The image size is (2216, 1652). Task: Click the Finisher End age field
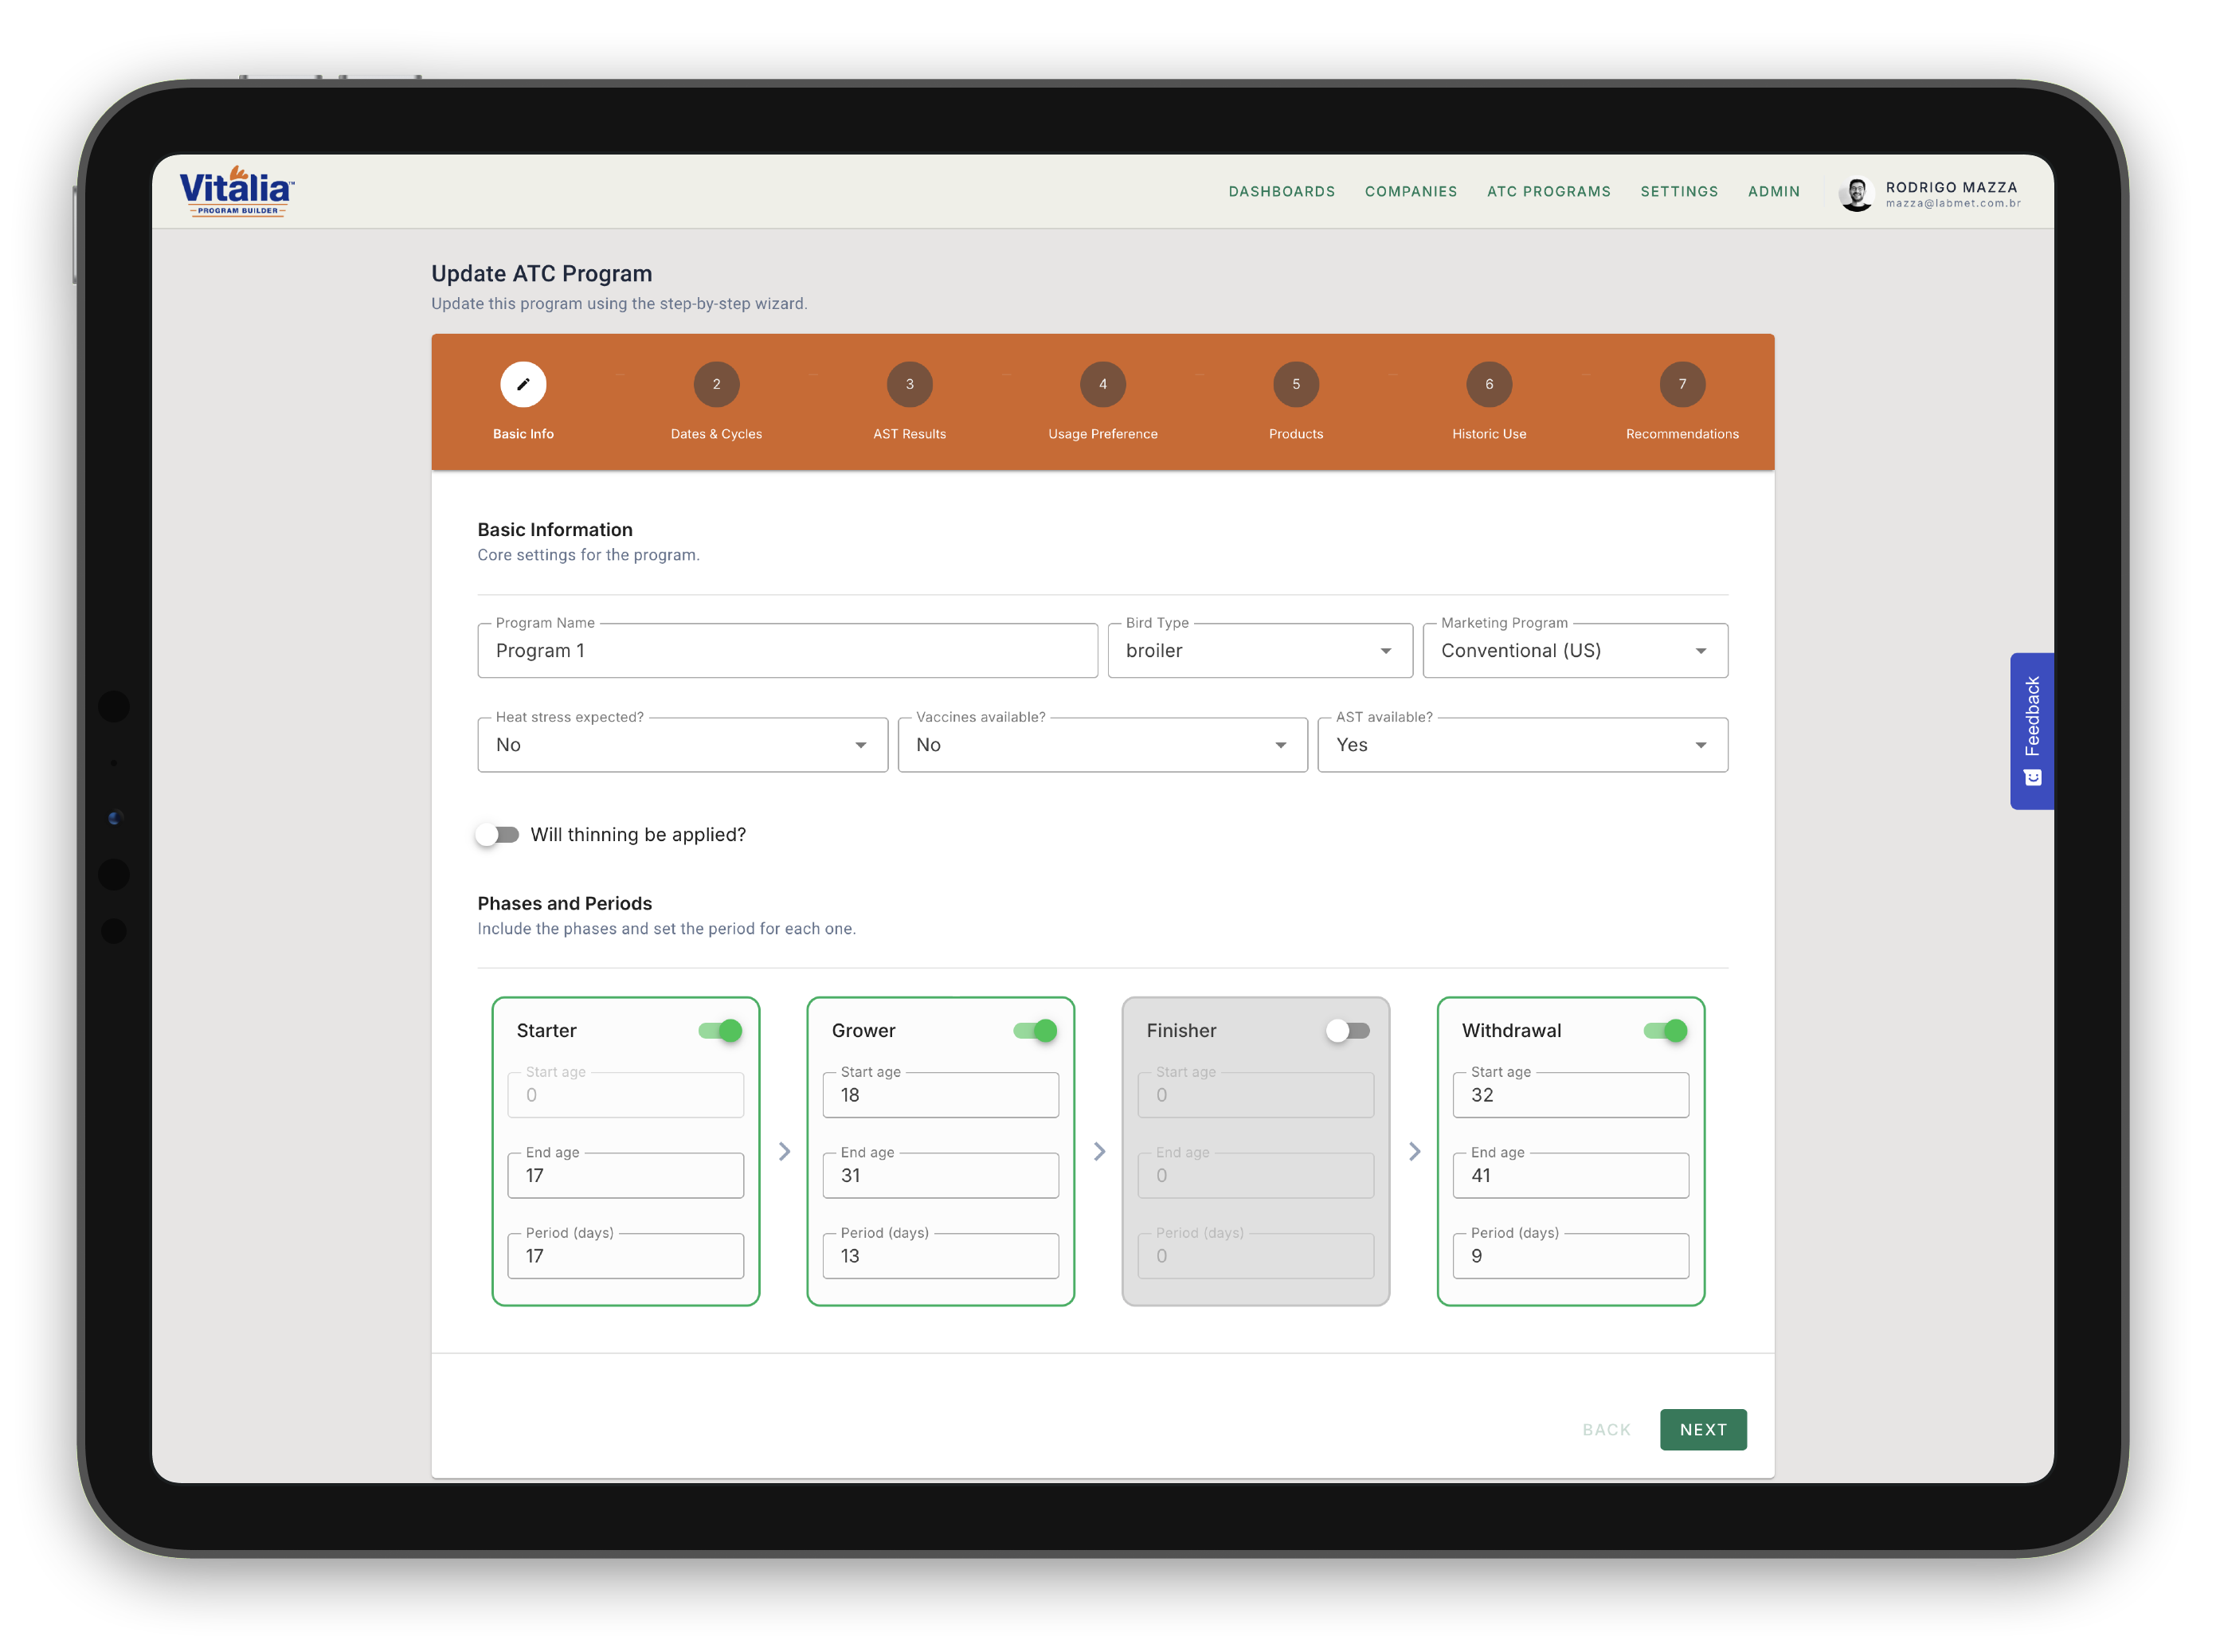coord(1256,1176)
